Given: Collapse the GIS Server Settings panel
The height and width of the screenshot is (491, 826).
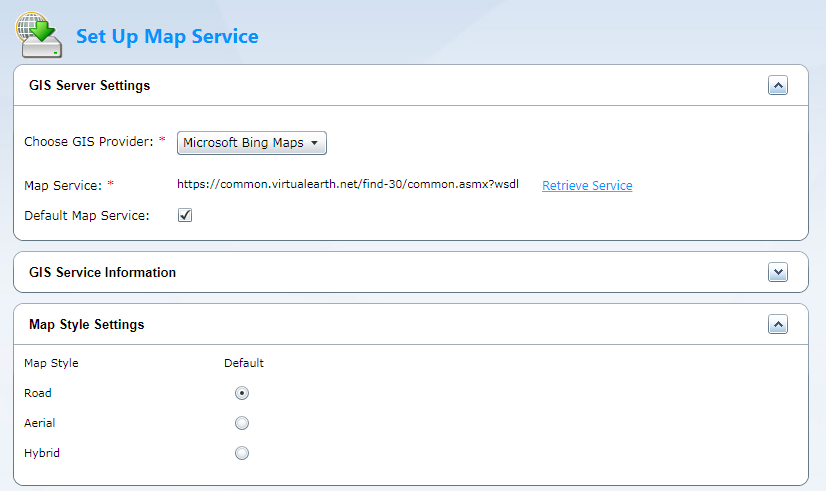Looking at the screenshot, I should tap(778, 85).
